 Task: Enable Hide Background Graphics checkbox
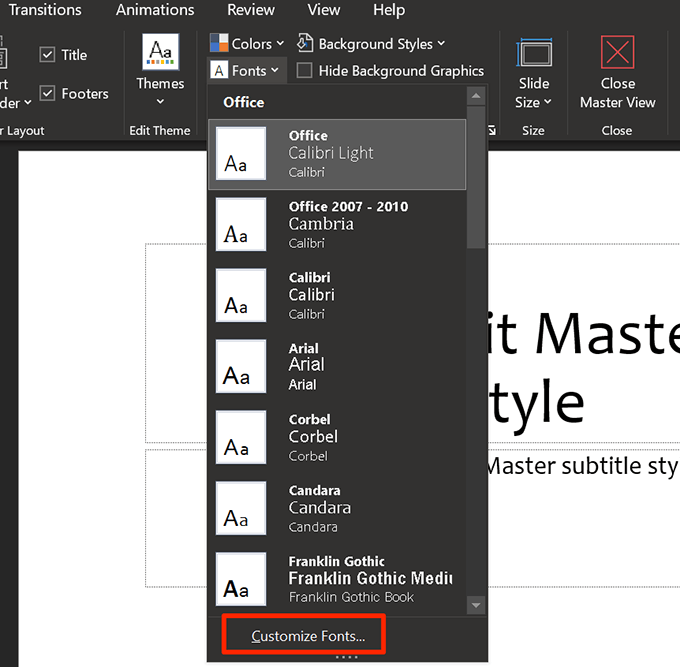pos(304,71)
